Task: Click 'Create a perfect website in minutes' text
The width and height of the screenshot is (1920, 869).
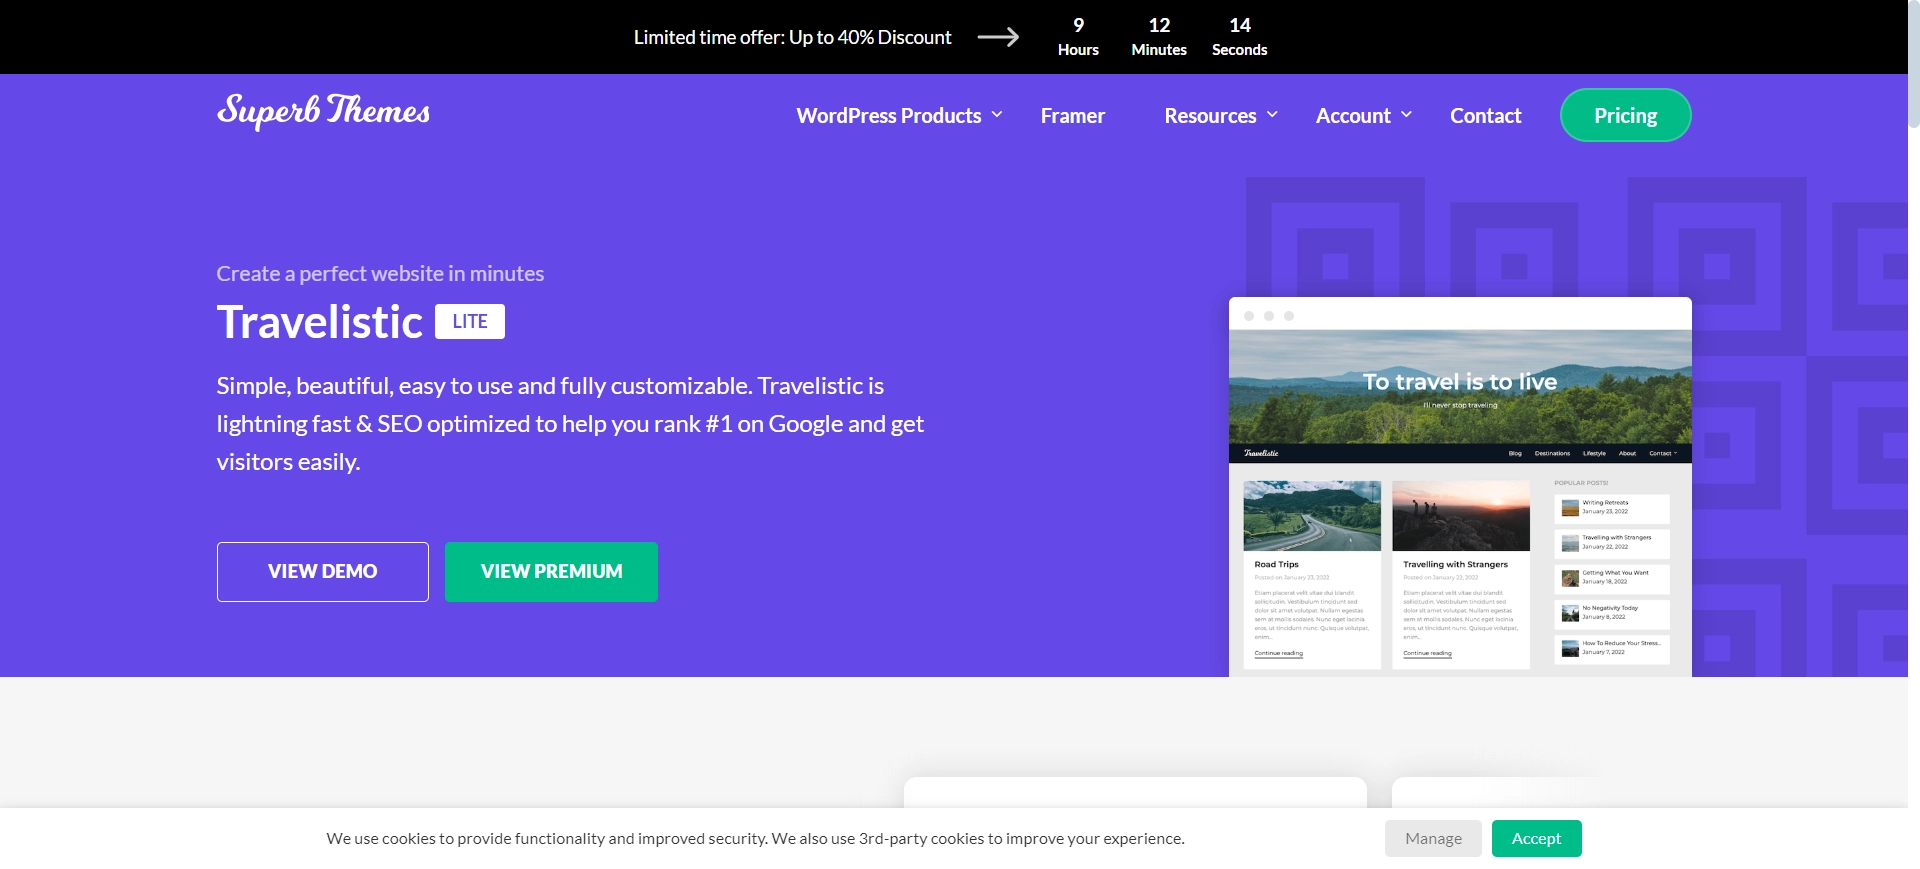Action: coord(380,274)
